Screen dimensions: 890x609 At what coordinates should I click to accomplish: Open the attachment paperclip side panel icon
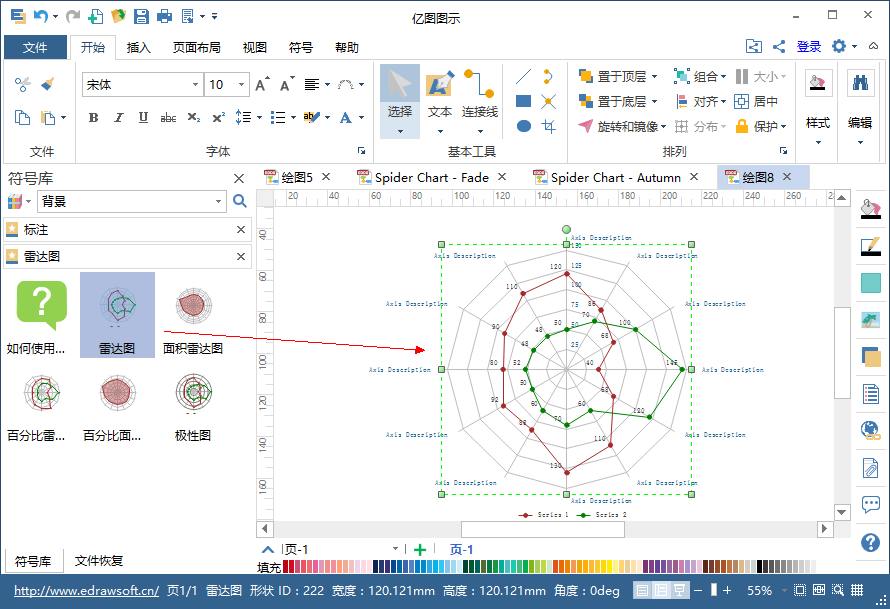pyautogui.click(x=871, y=468)
